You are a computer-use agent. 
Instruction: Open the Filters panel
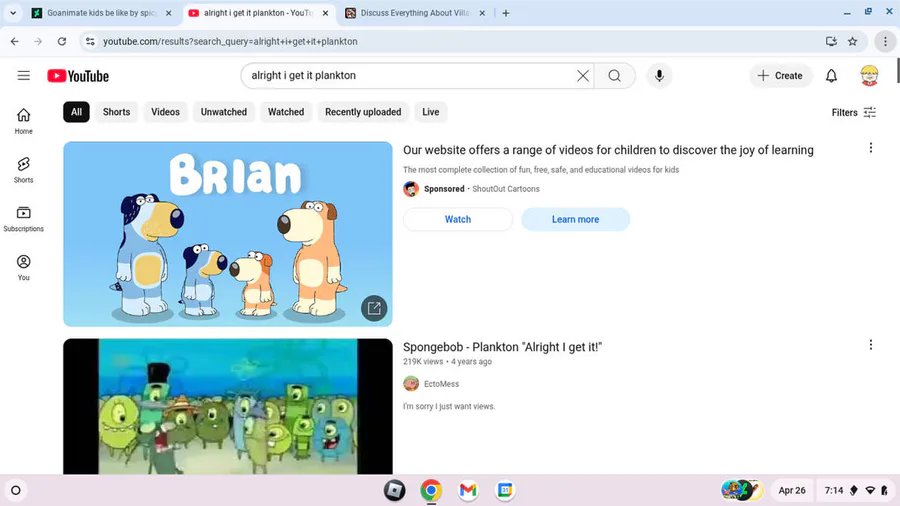(854, 112)
